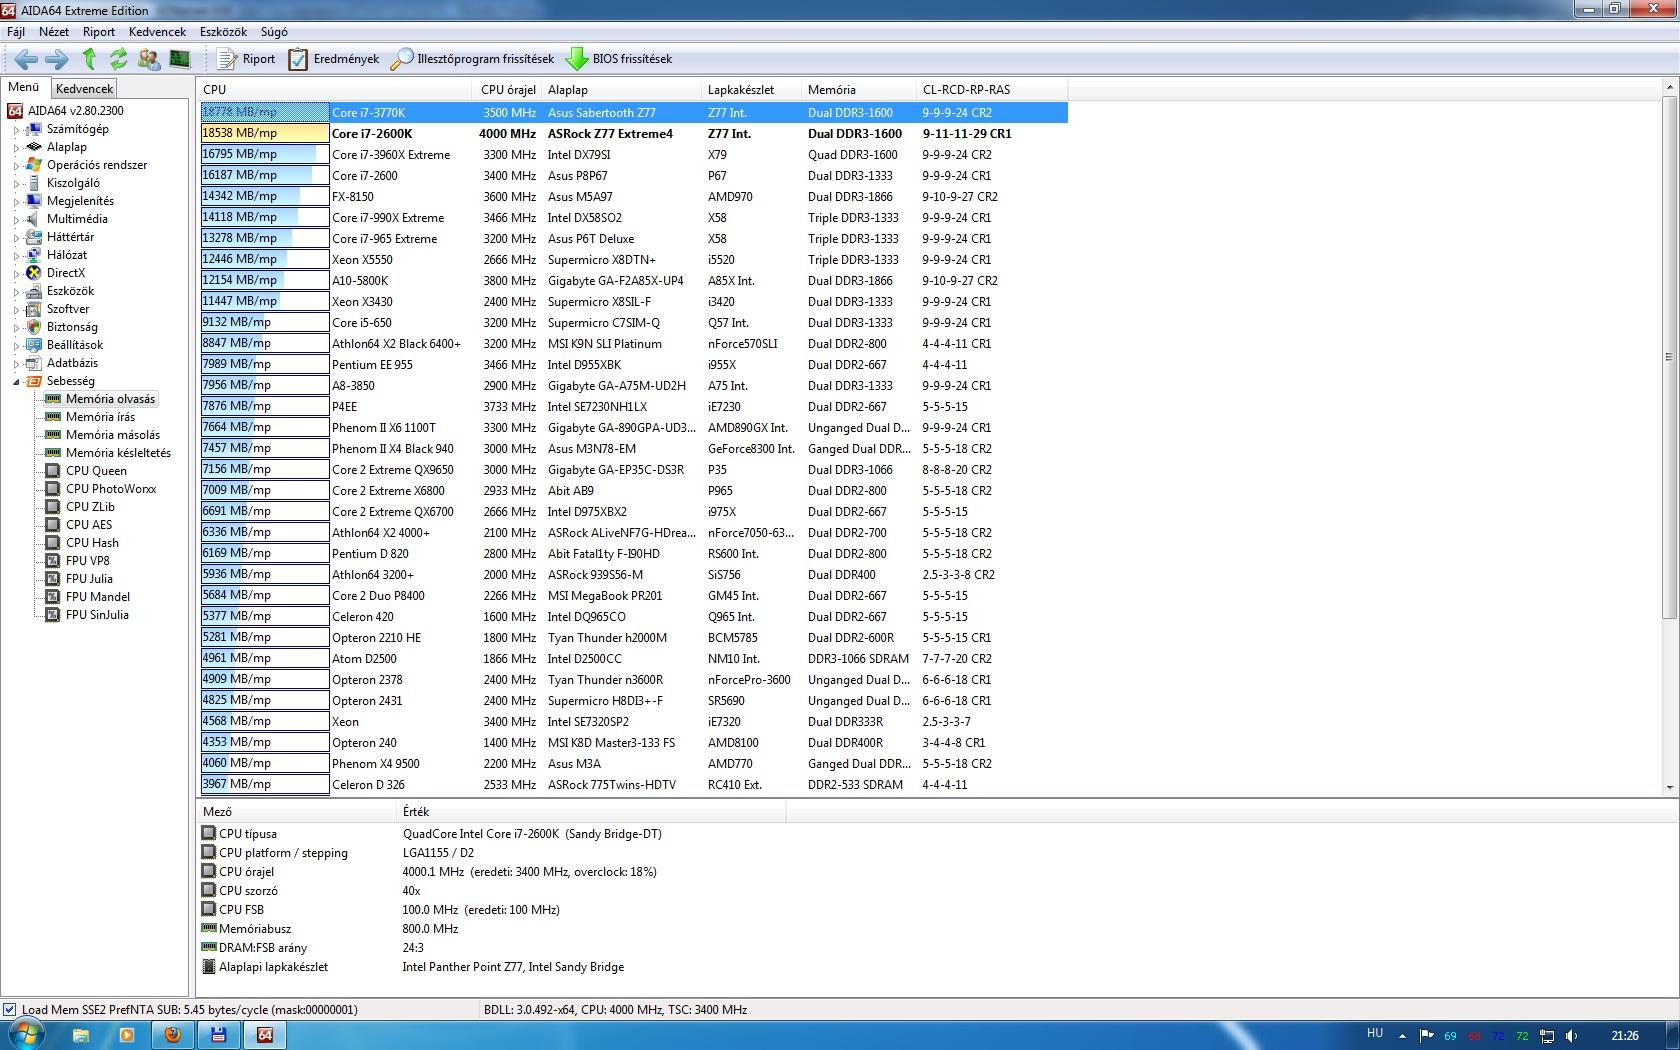Click the results list scroll-down arrow
Viewport: 1680px width, 1050px height.
pyautogui.click(x=1669, y=788)
